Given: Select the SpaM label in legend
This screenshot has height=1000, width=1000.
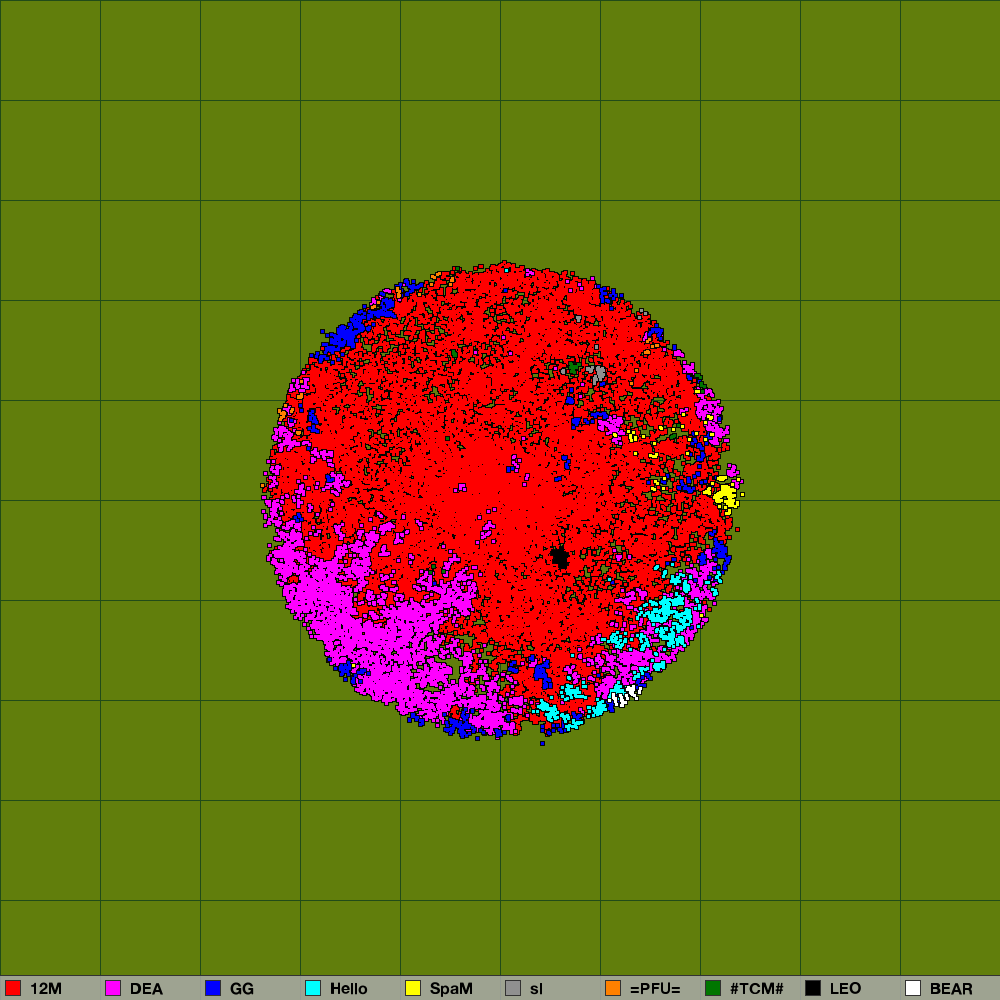Looking at the screenshot, I should coord(451,989).
